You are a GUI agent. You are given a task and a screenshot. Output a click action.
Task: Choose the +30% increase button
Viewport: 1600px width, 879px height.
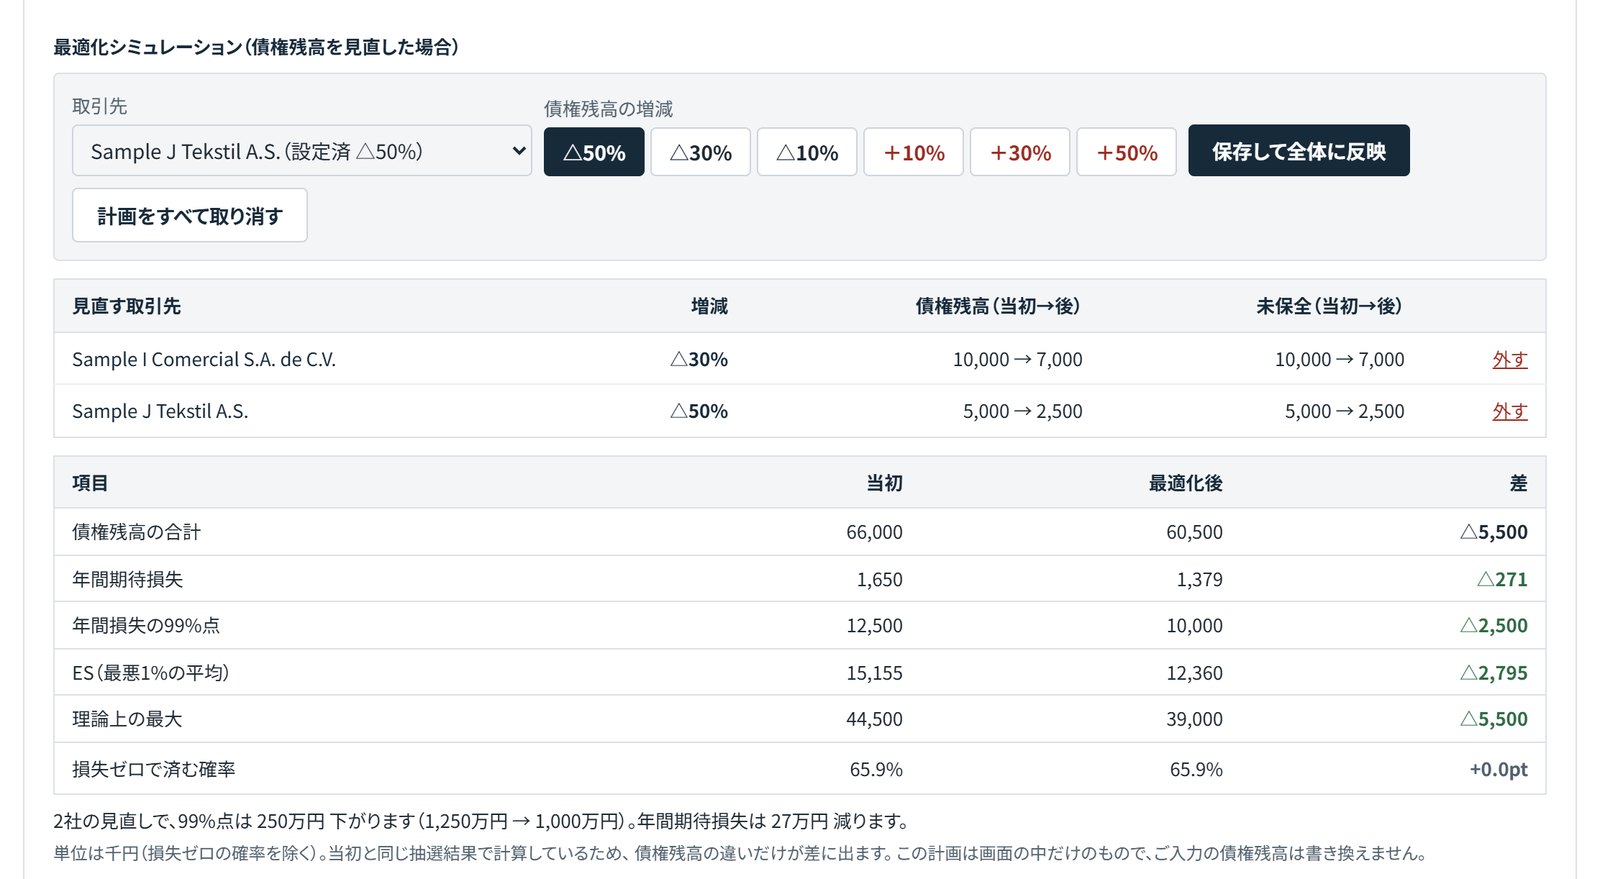[x=1020, y=151]
